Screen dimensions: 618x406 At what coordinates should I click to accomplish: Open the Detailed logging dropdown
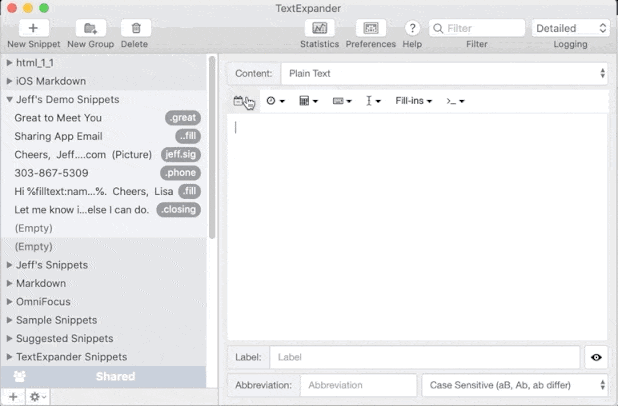pos(571,28)
